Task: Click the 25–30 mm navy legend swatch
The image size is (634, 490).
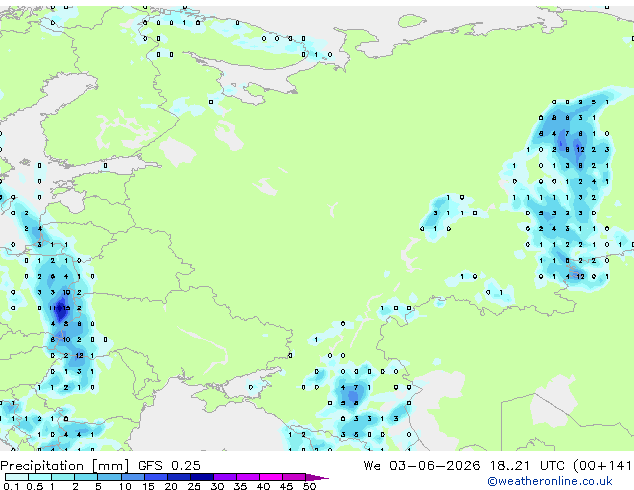Action: pyautogui.click(x=201, y=477)
